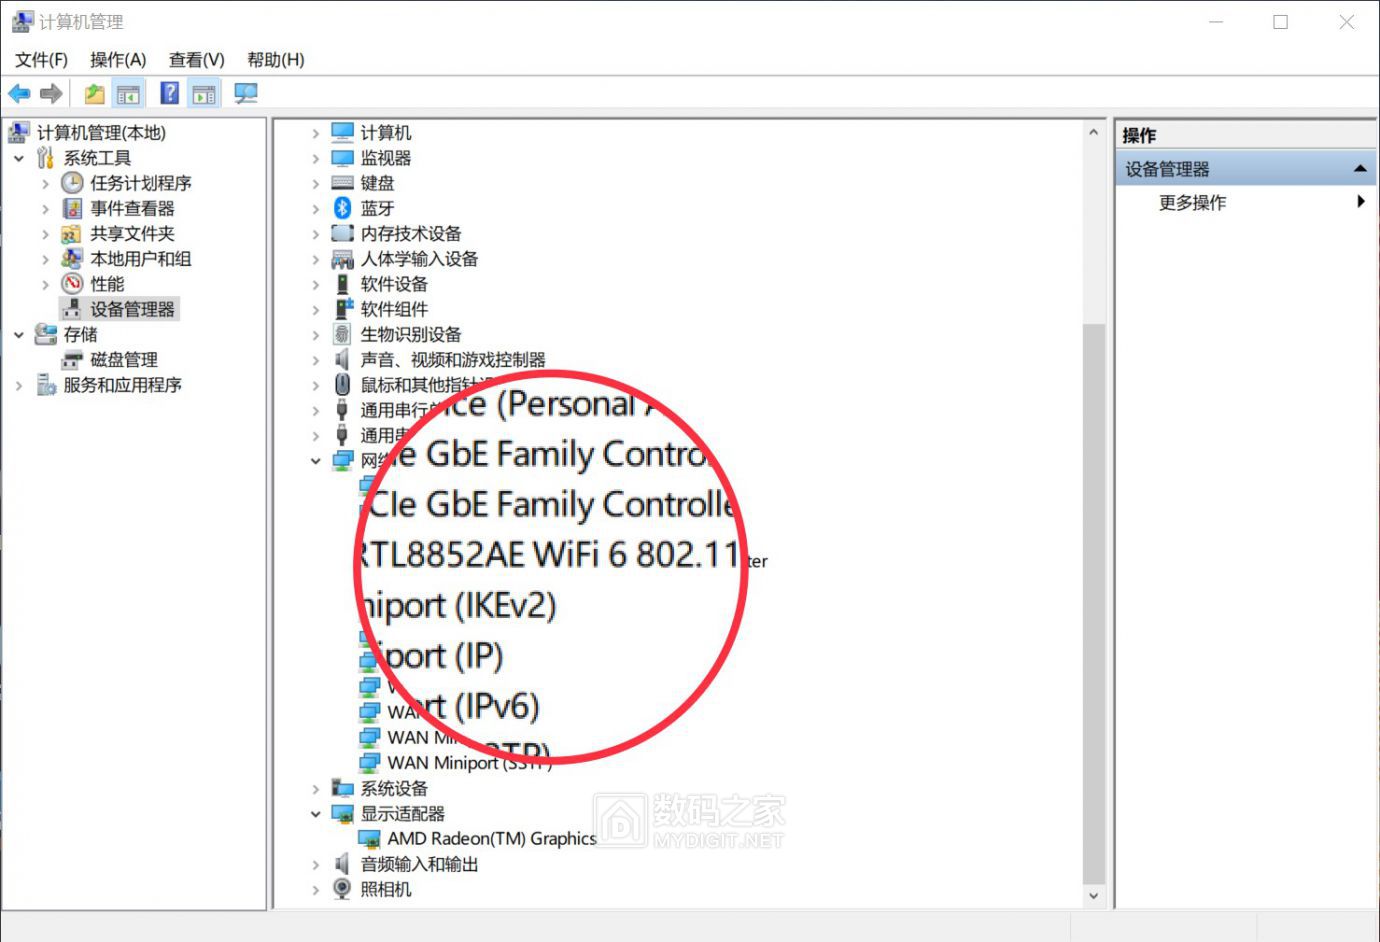Expand the 照相机 device category
The height and width of the screenshot is (942, 1380).
click(315, 889)
